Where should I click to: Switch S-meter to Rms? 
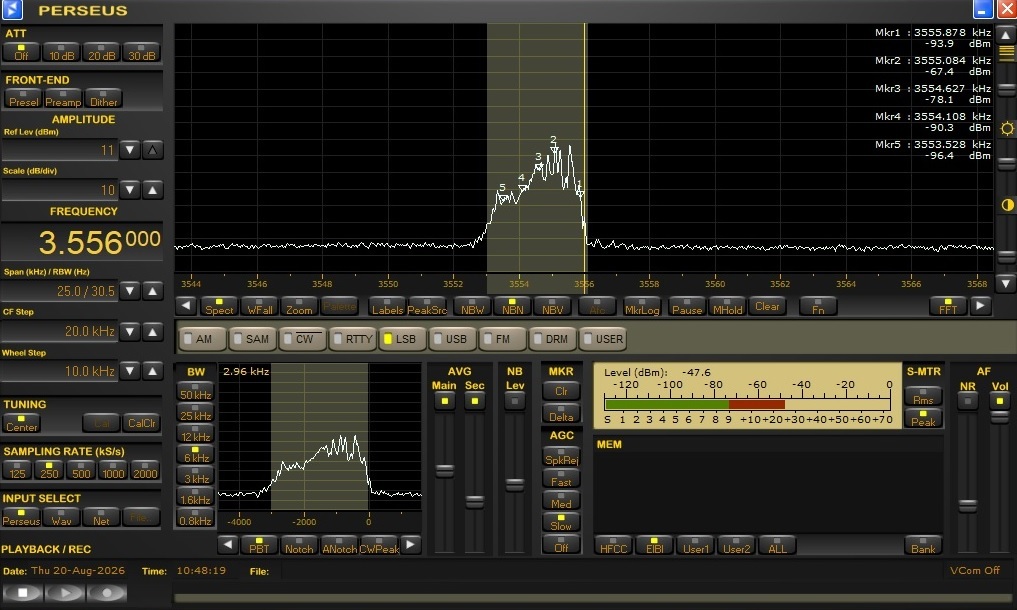[x=923, y=396]
